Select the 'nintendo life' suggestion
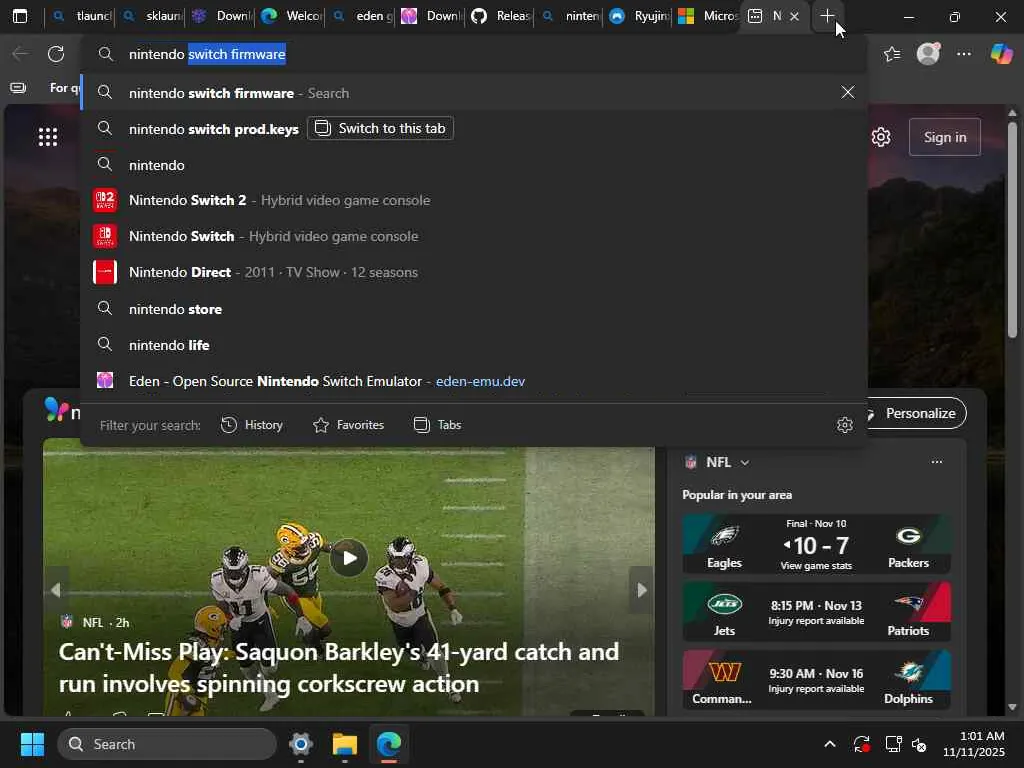 [473, 345]
